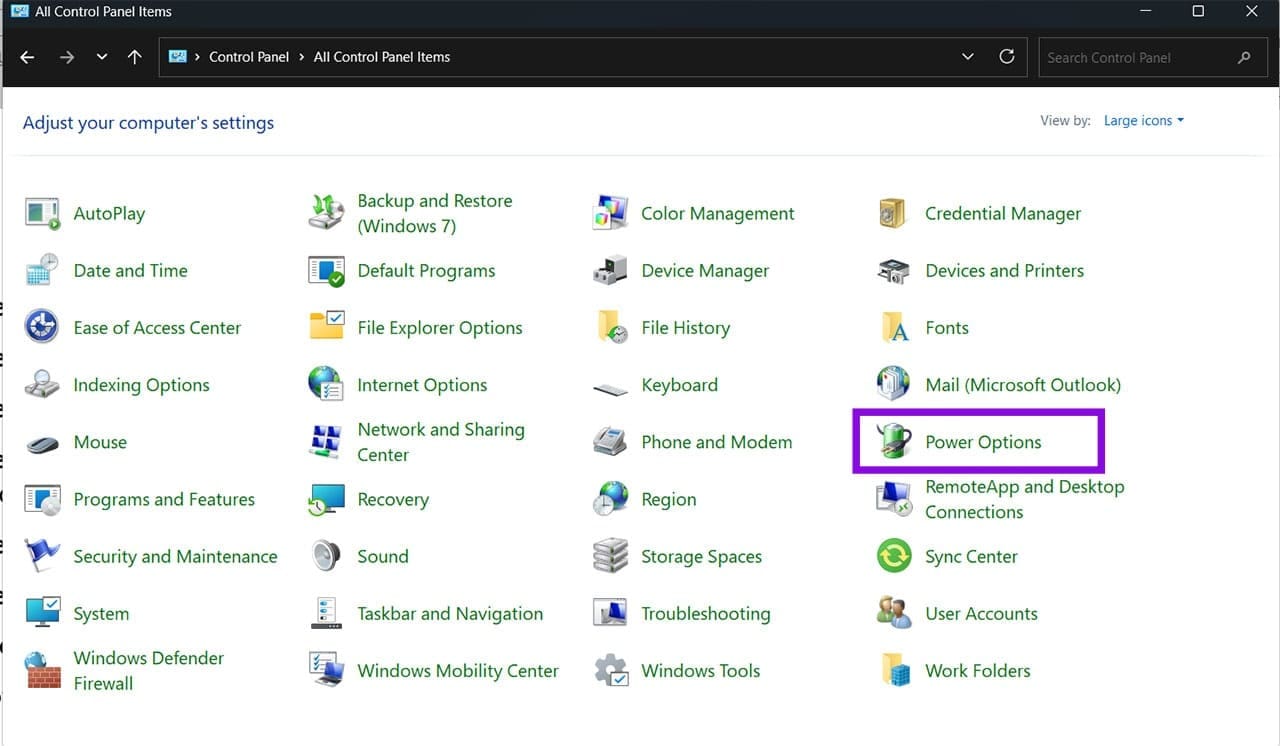Click the Windows Tools gear icon
The width and height of the screenshot is (1280, 746).
610,670
